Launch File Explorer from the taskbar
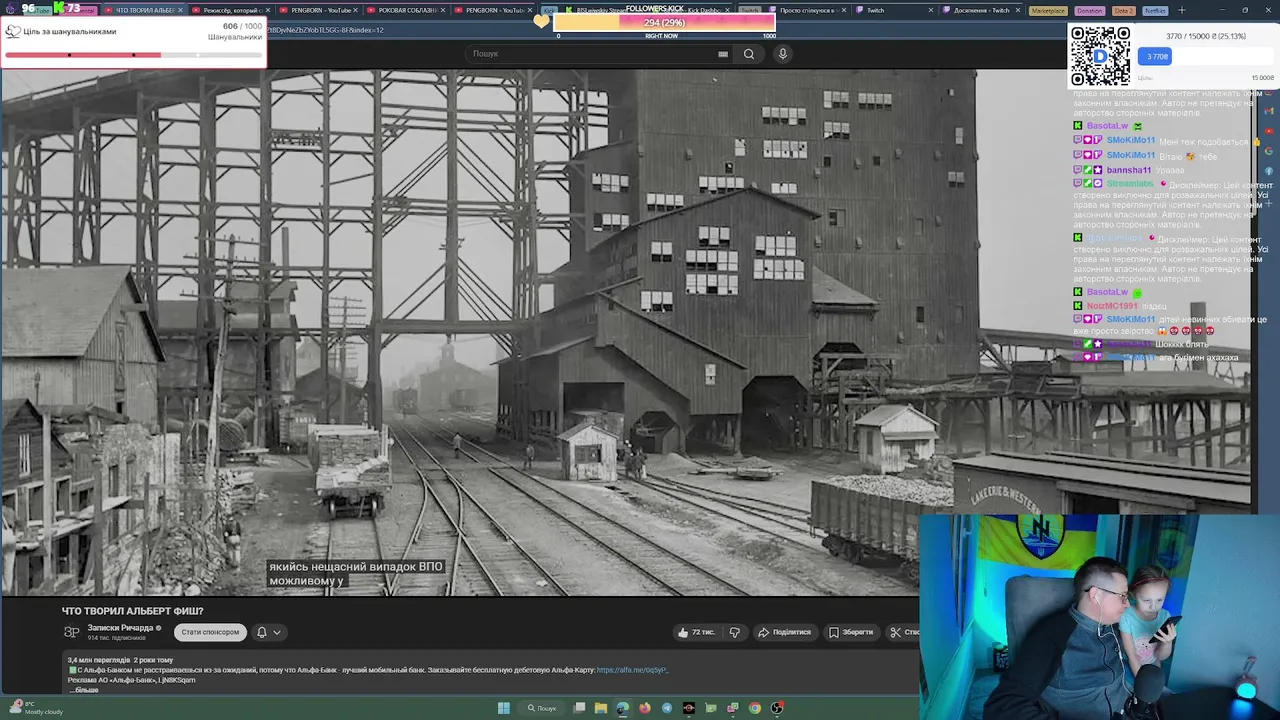 click(601, 708)
